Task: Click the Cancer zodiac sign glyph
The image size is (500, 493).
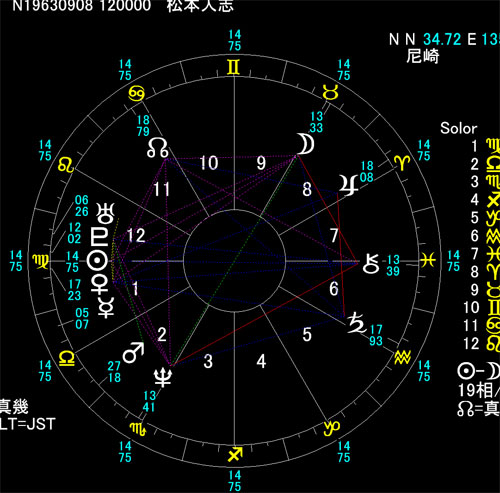Action: [x=137, y=94]
